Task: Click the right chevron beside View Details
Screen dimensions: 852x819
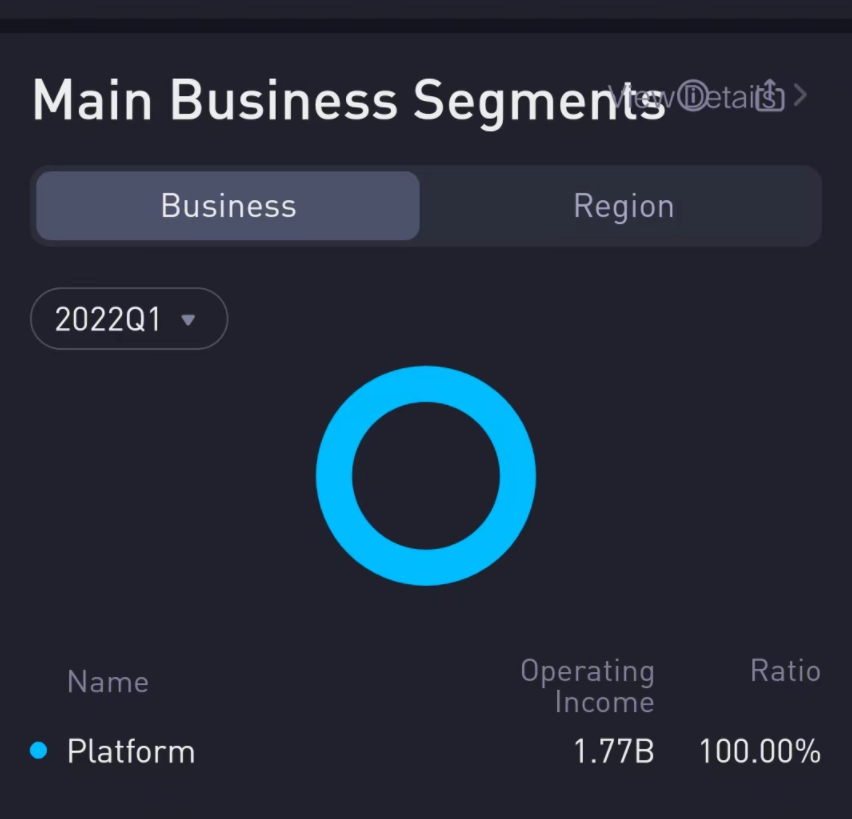Action: point(799,96)
